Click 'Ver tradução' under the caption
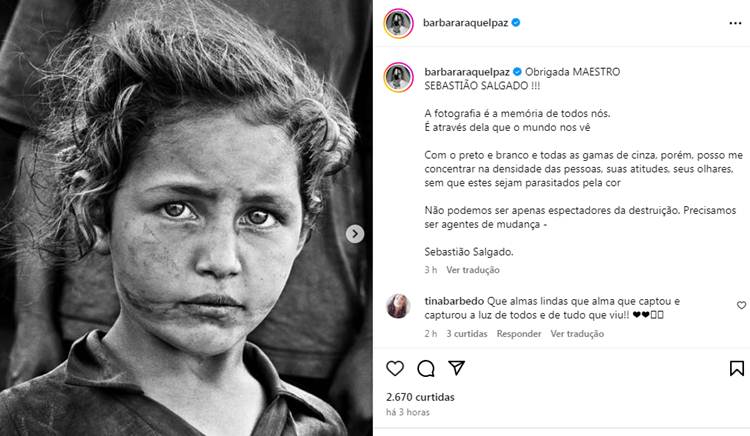 click(x=473, y=270)
